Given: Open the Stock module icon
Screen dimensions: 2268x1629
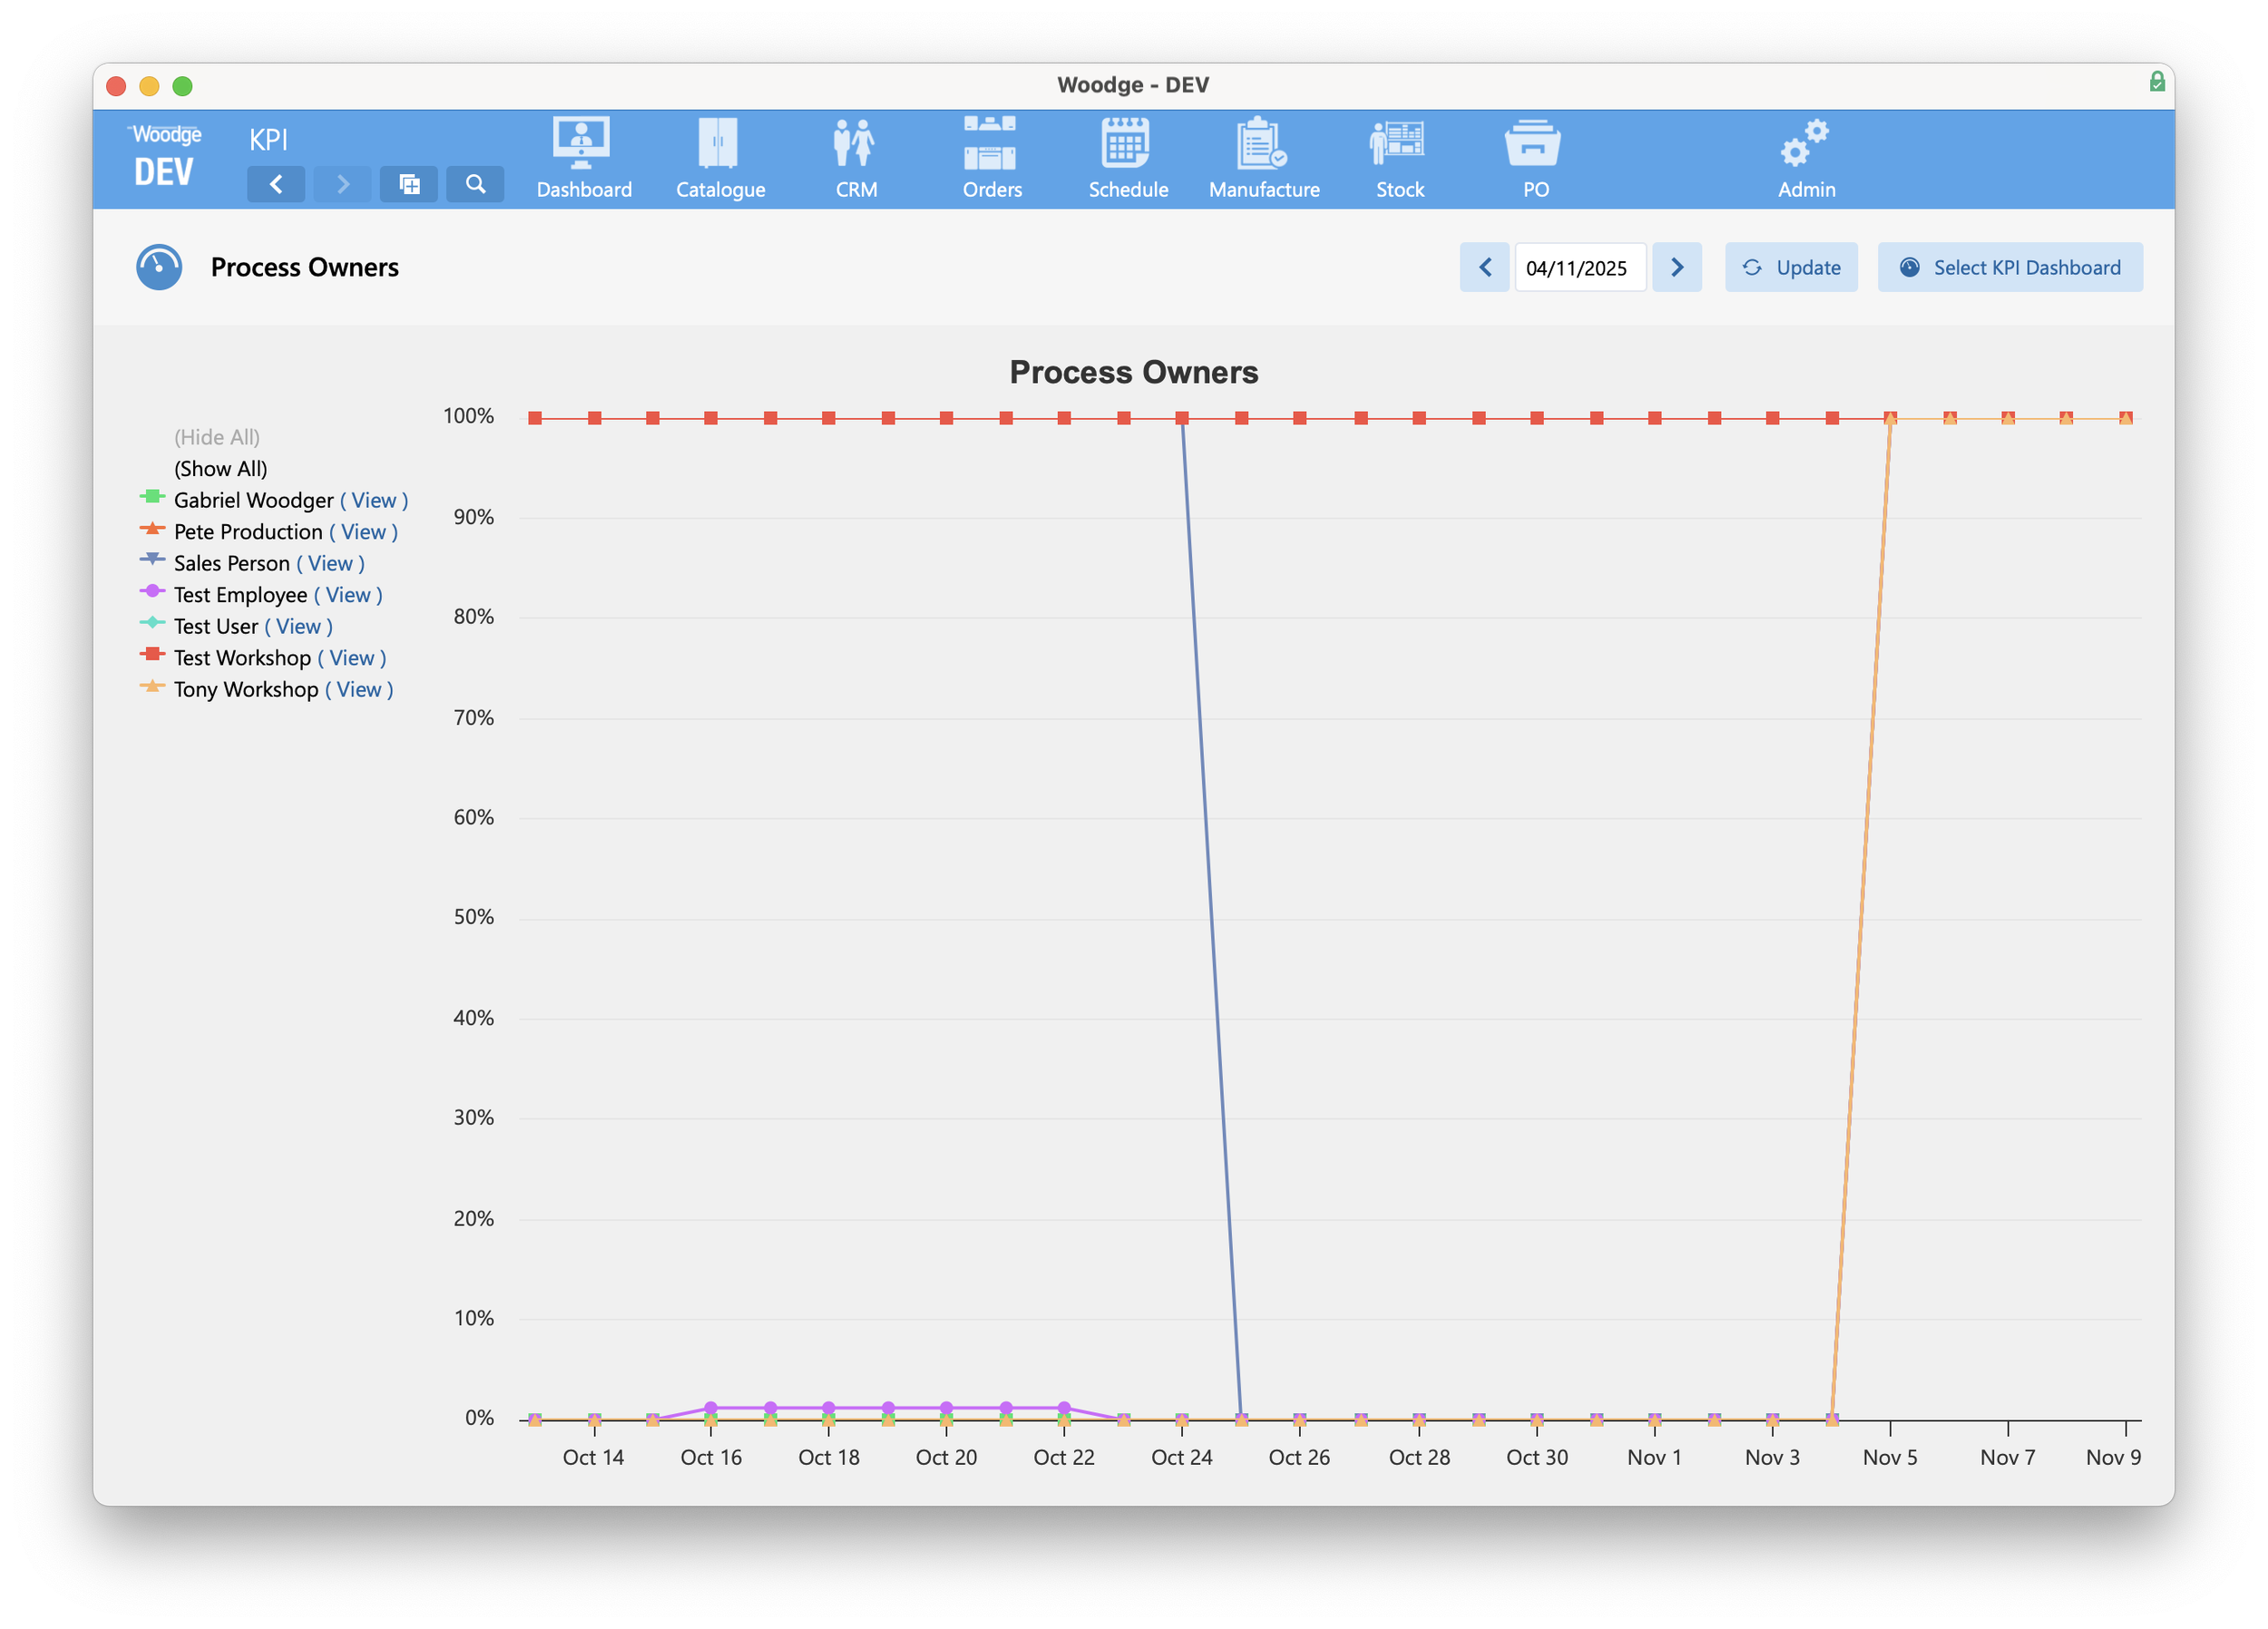Looking at the screenshot, I should click(1399, 143).
